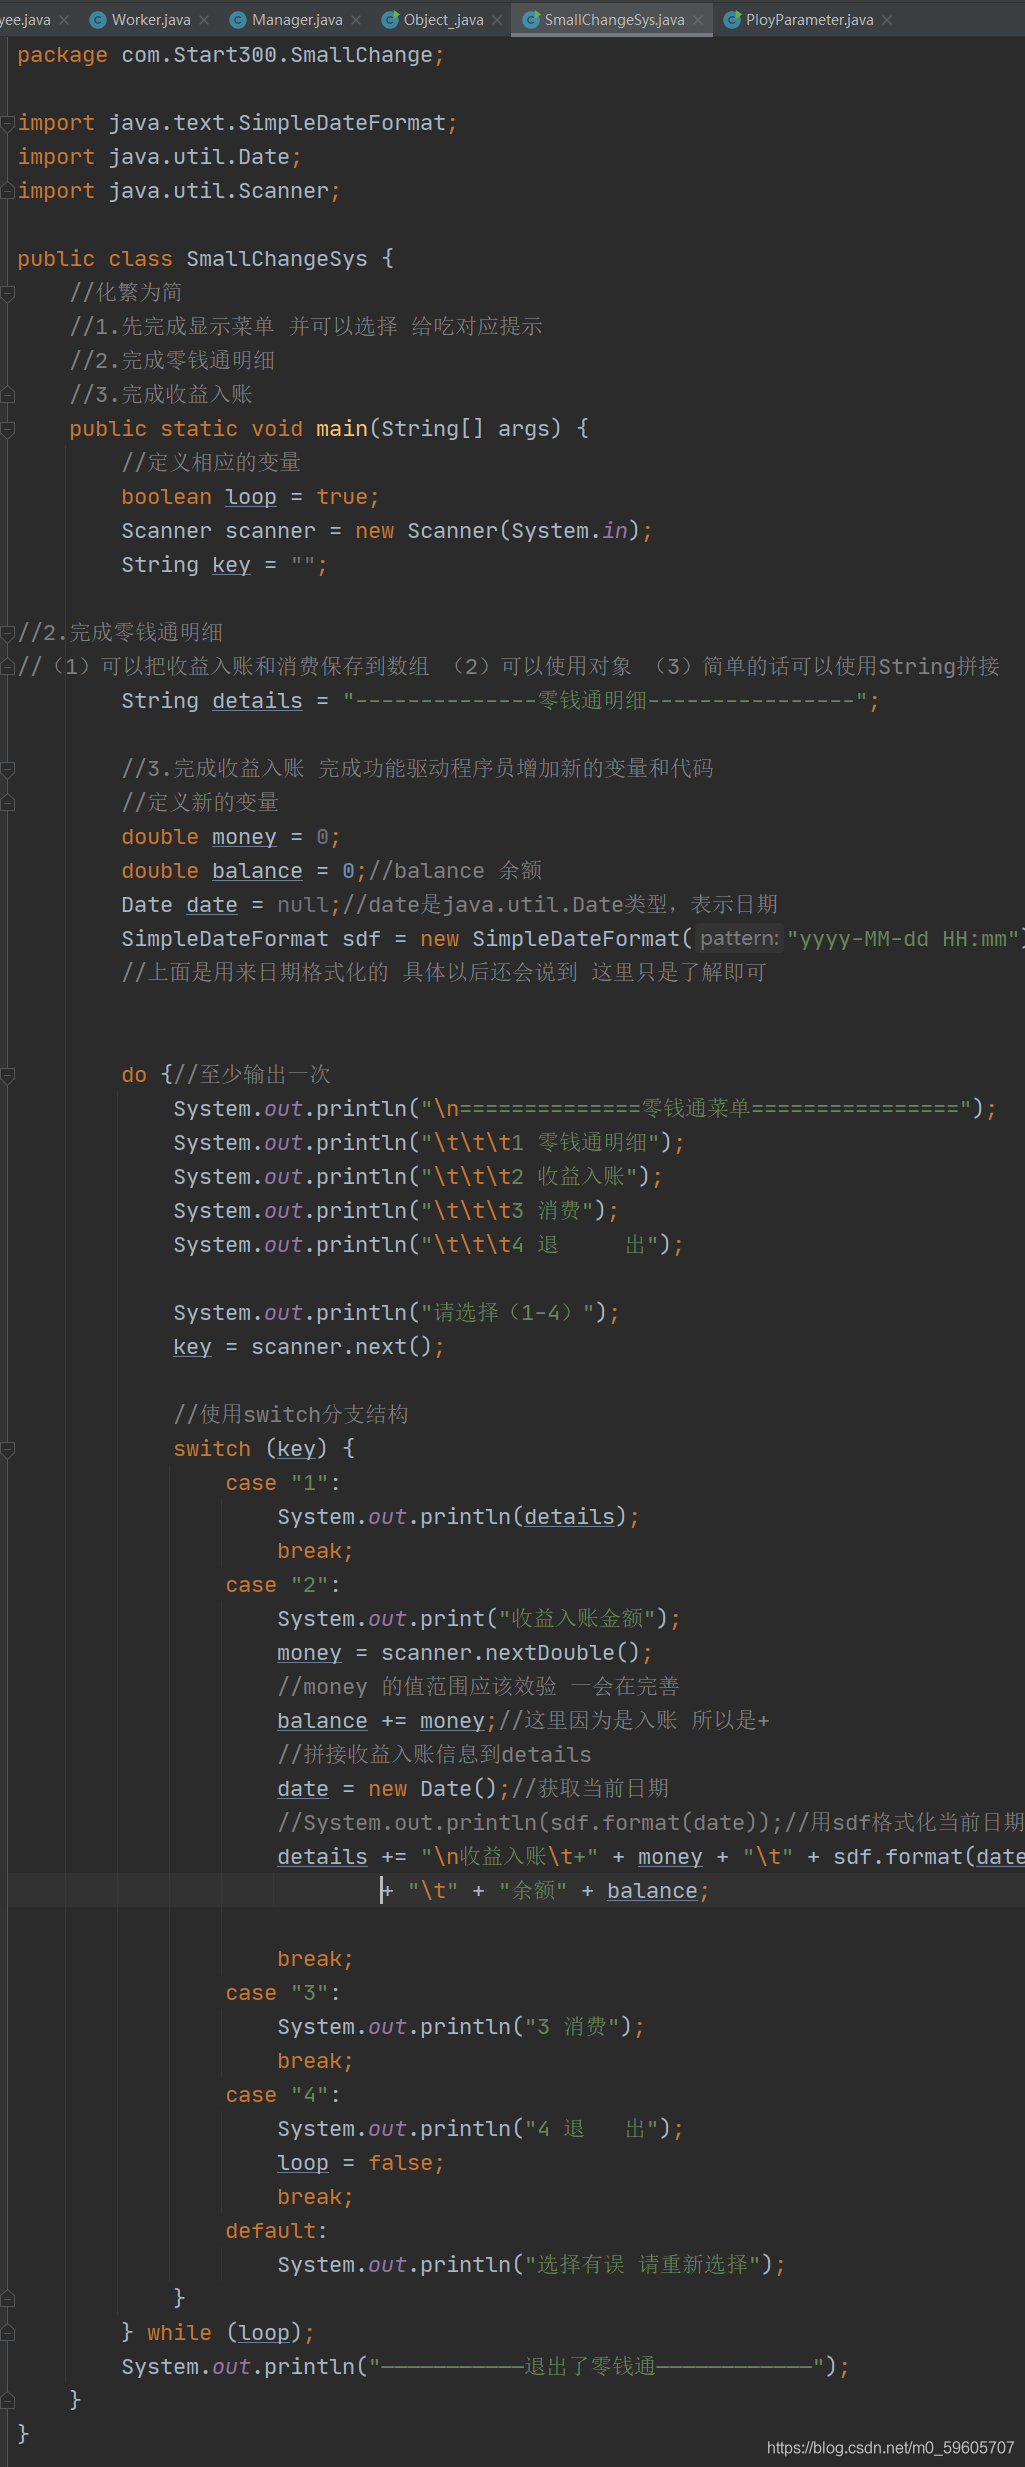Click the class icon on PloyParameter.java tab
This screenshot has width=1025, height=2467.
732,20
